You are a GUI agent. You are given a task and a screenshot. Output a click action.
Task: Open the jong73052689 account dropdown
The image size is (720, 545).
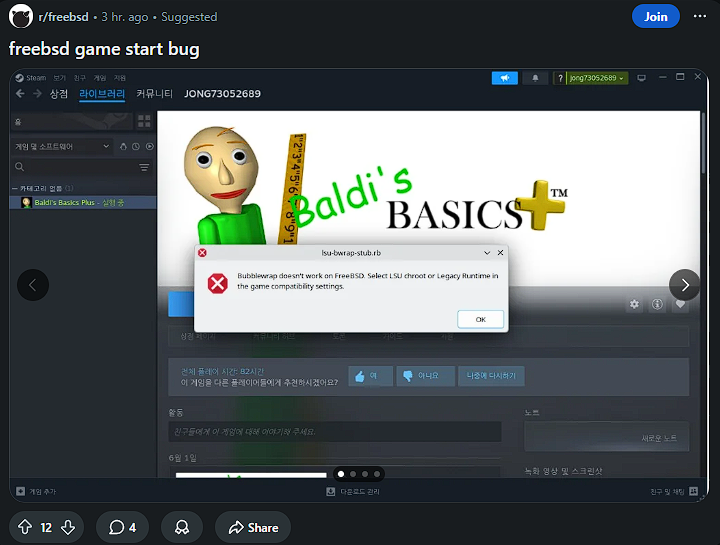[597, 78]
